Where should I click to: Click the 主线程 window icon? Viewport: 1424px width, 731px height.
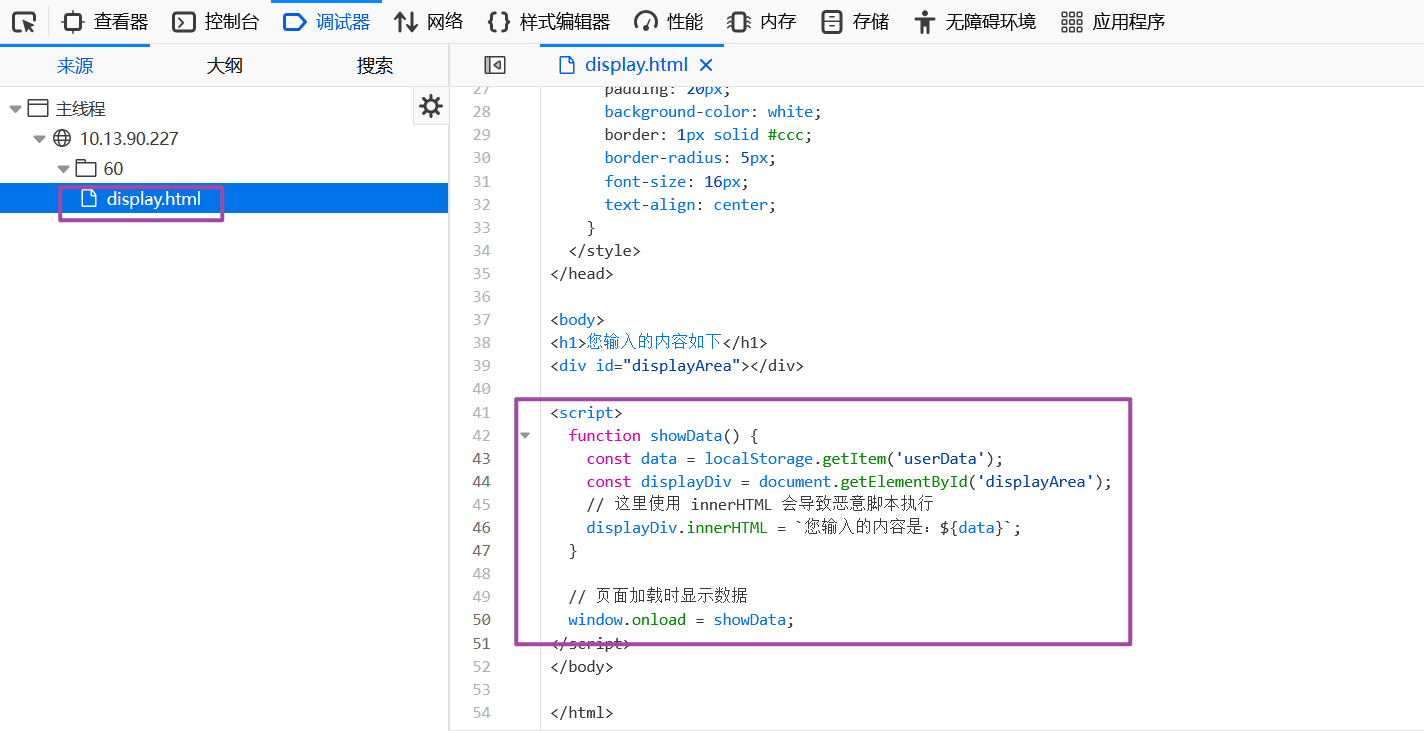[x=38, y=109]
